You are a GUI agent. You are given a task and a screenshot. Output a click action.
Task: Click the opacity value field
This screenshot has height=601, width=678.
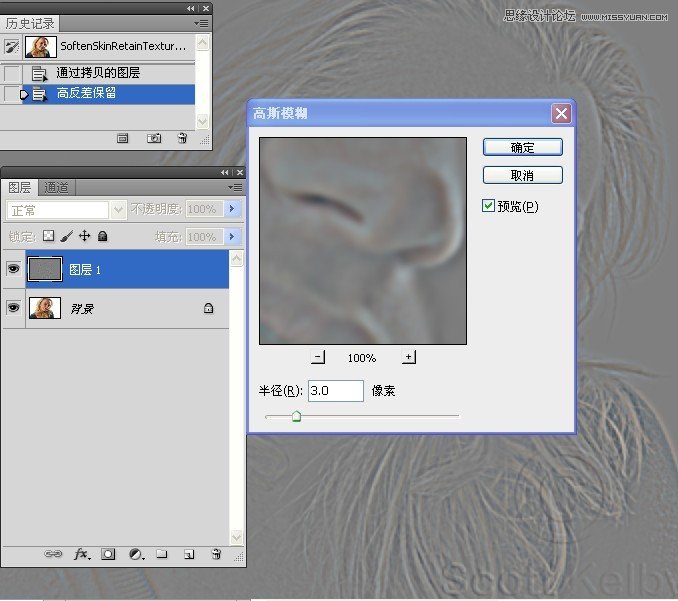(x=205, y=209)
